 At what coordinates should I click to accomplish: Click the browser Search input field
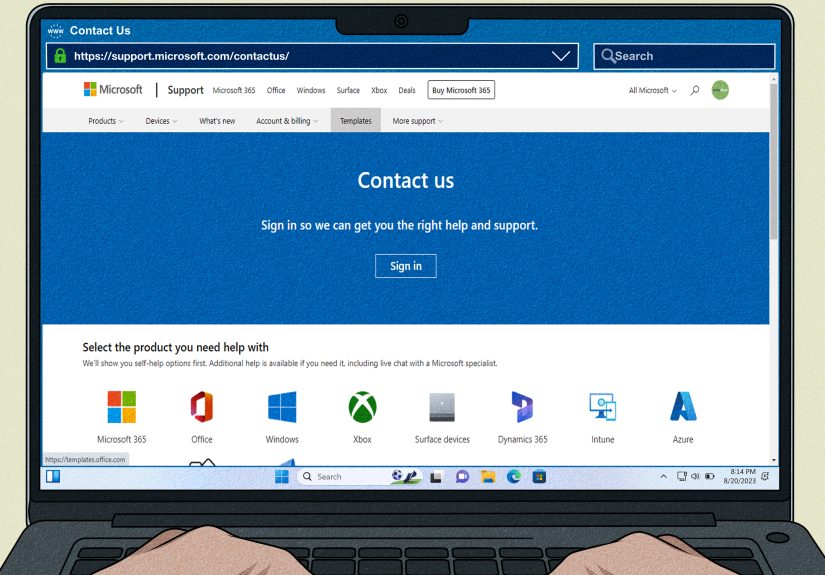690,56
